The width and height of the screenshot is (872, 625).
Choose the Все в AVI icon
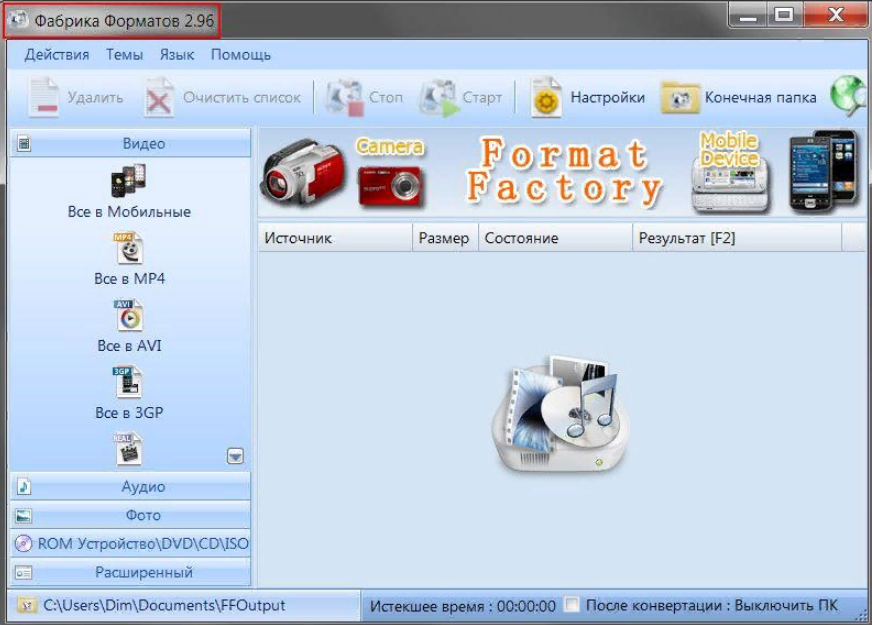[129, 315]
